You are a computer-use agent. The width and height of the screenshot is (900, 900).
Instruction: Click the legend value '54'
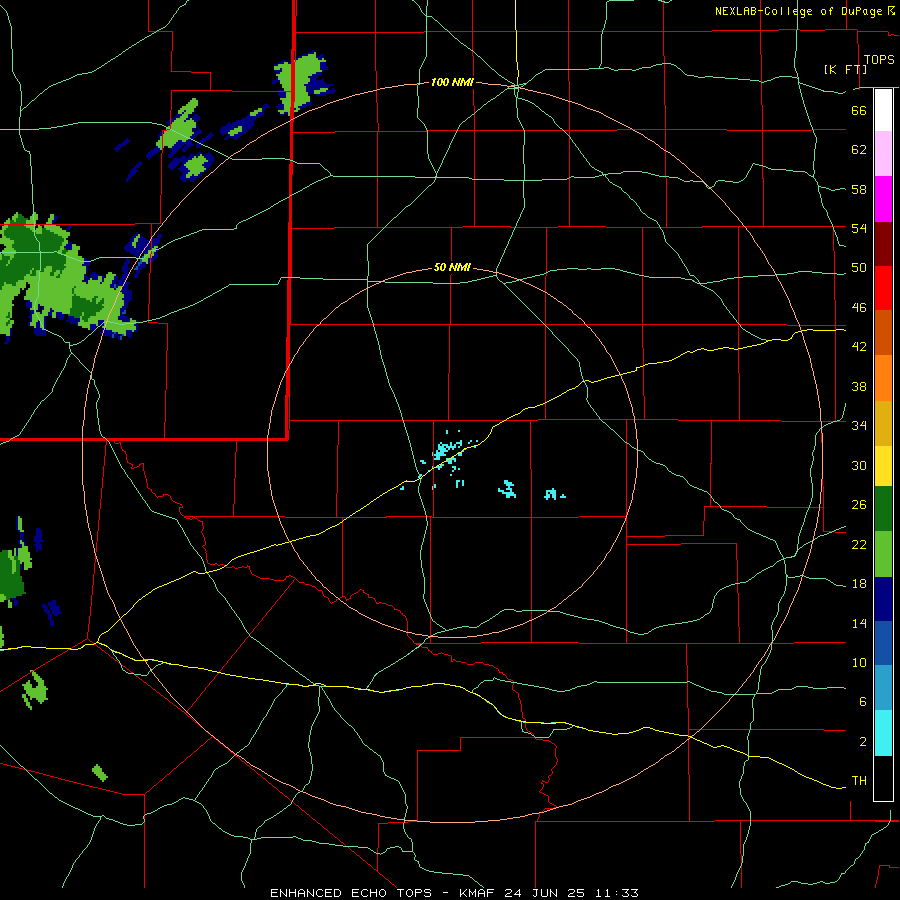859,228
